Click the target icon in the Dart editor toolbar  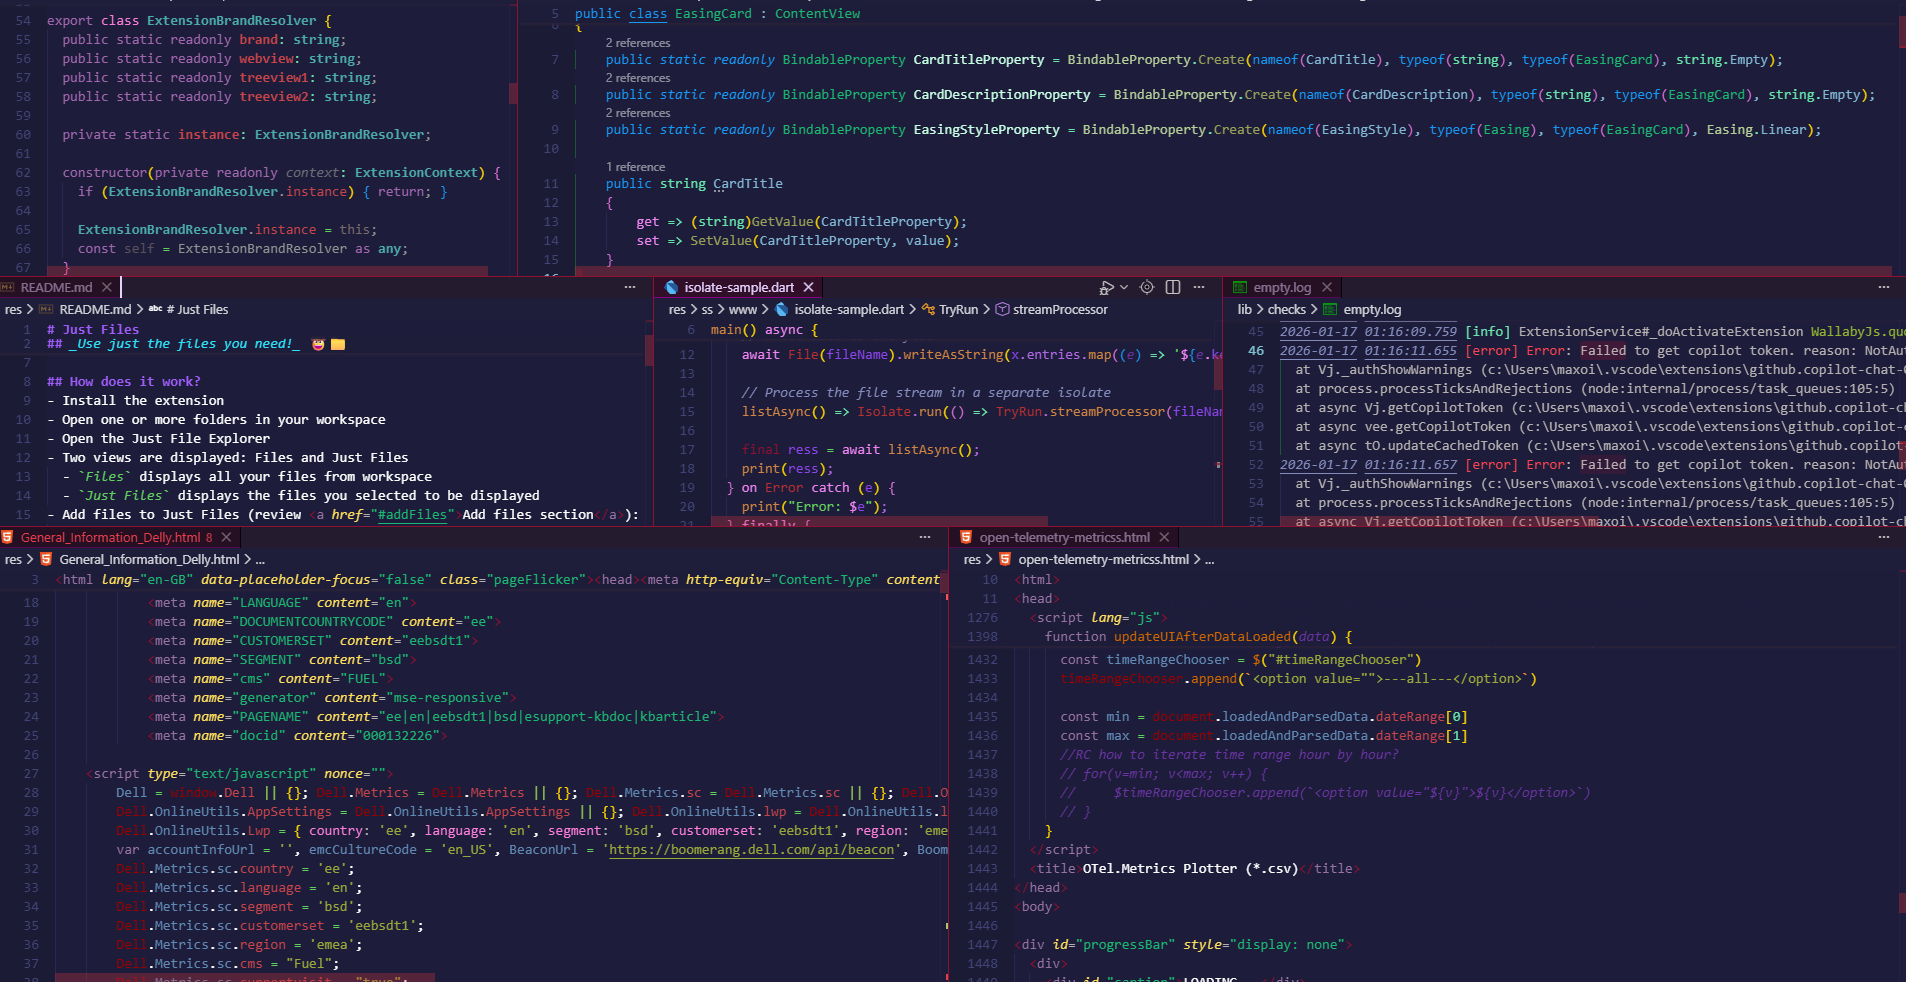[x=1147, y=288]
